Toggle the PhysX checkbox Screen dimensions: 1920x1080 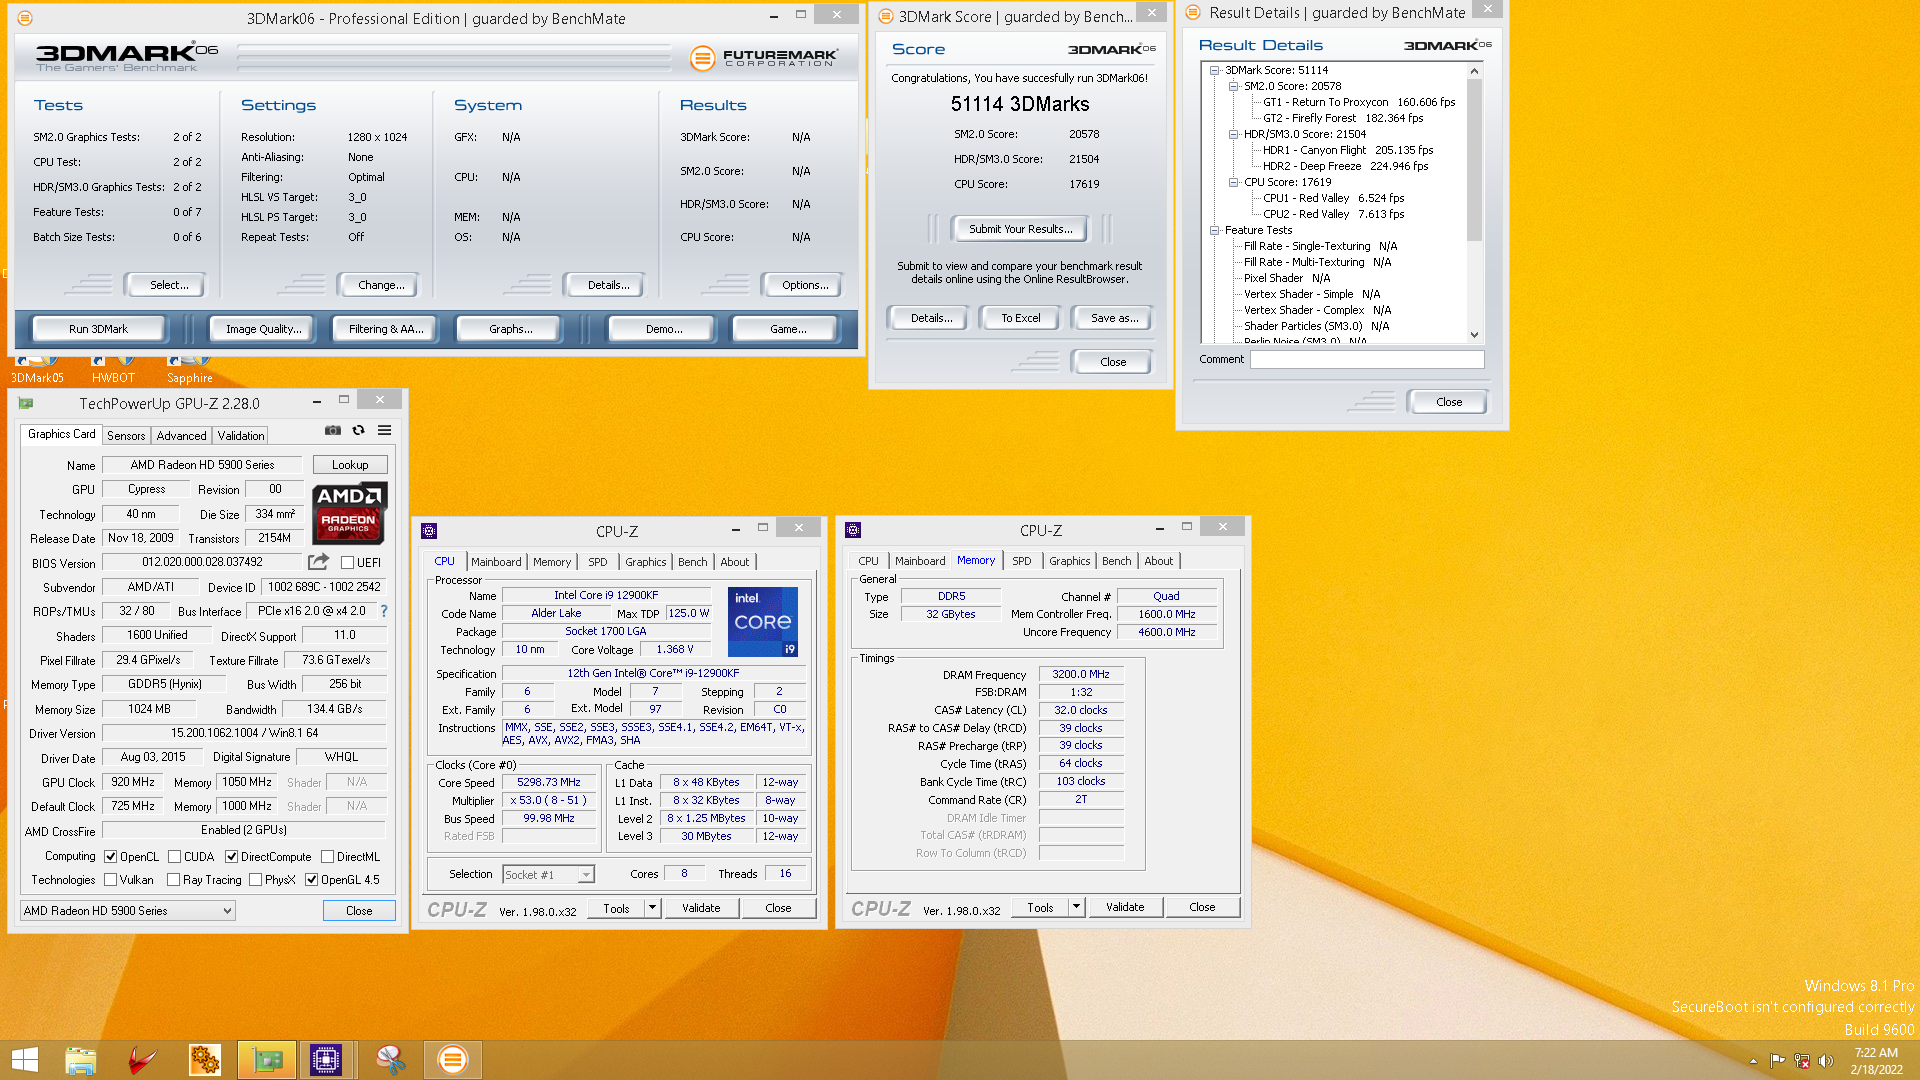[255, 880]
